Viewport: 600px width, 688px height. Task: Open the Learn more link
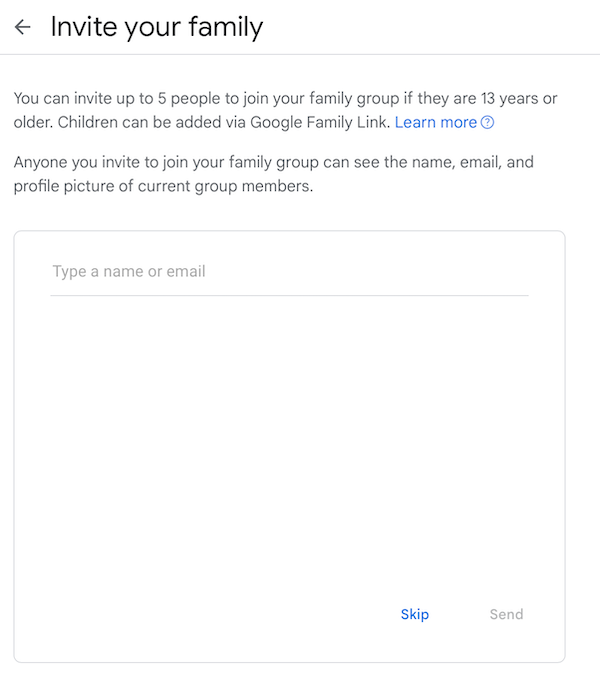coord(436,122)
